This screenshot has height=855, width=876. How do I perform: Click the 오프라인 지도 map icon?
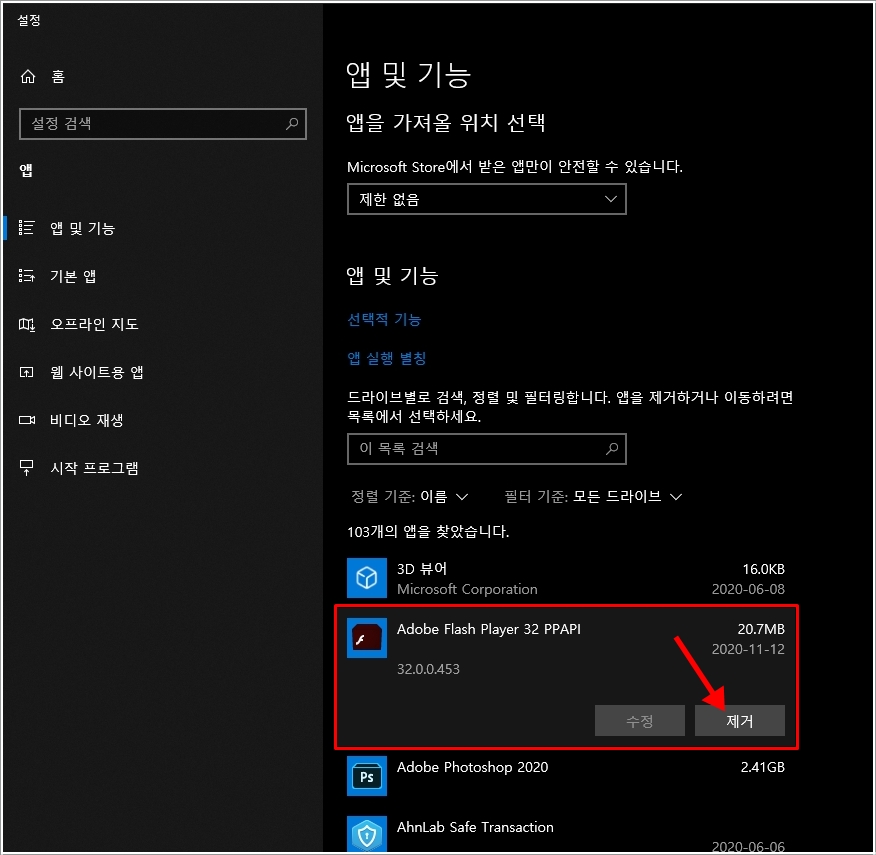pos(26,324)
